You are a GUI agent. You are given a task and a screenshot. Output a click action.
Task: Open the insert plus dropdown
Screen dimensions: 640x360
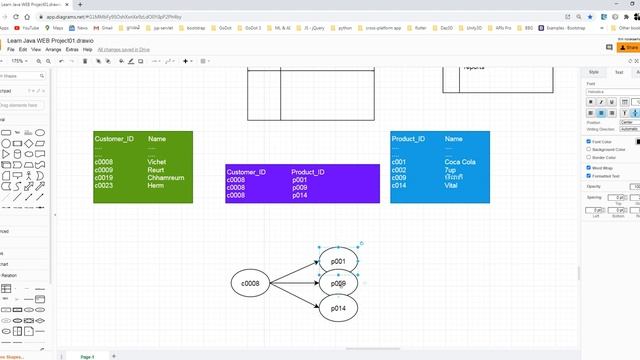(187, 61)
